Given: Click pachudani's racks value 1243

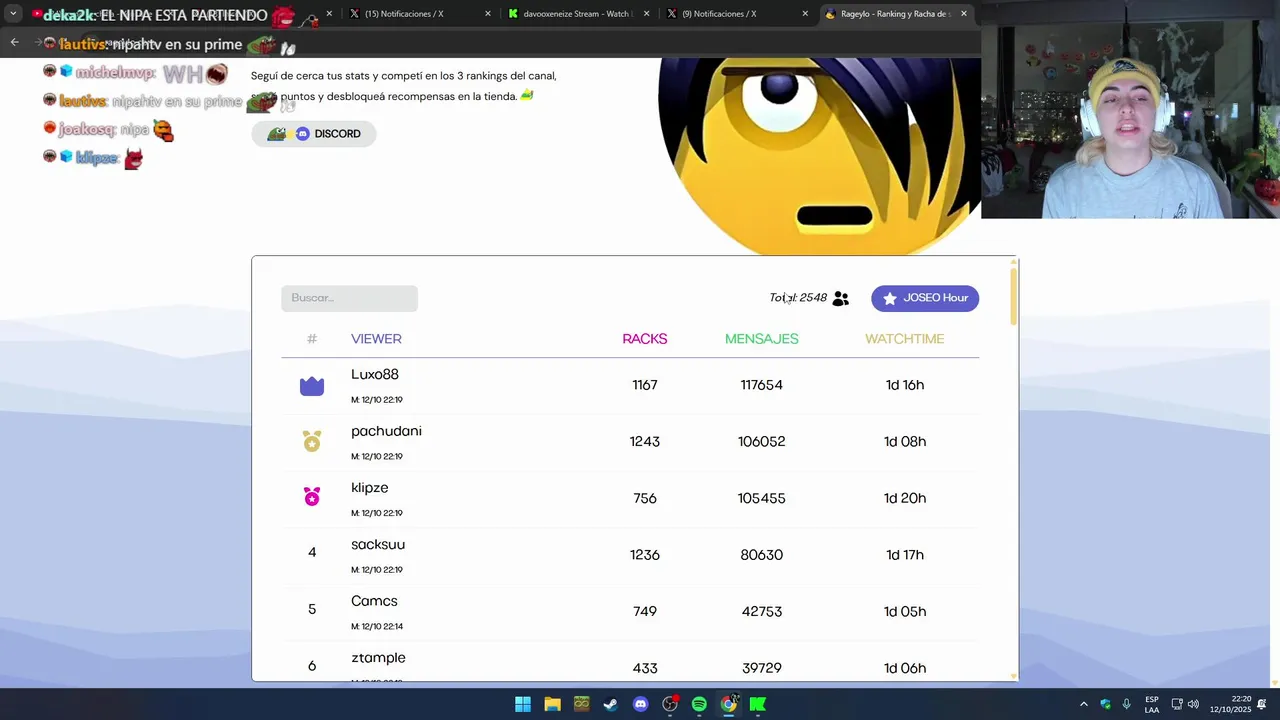Looking at the screenshot, I should click(645, 441).
